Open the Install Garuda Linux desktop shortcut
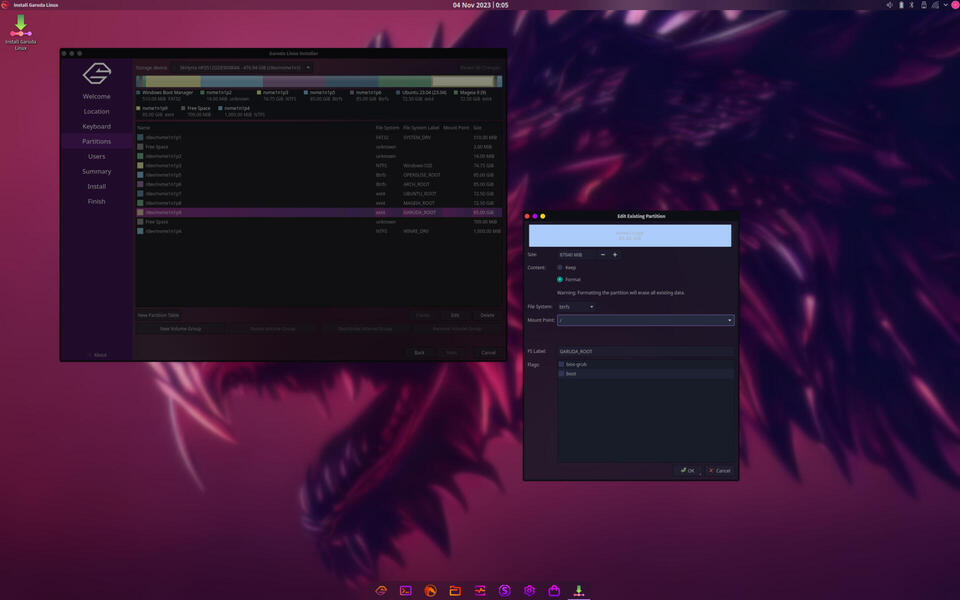 21,32
